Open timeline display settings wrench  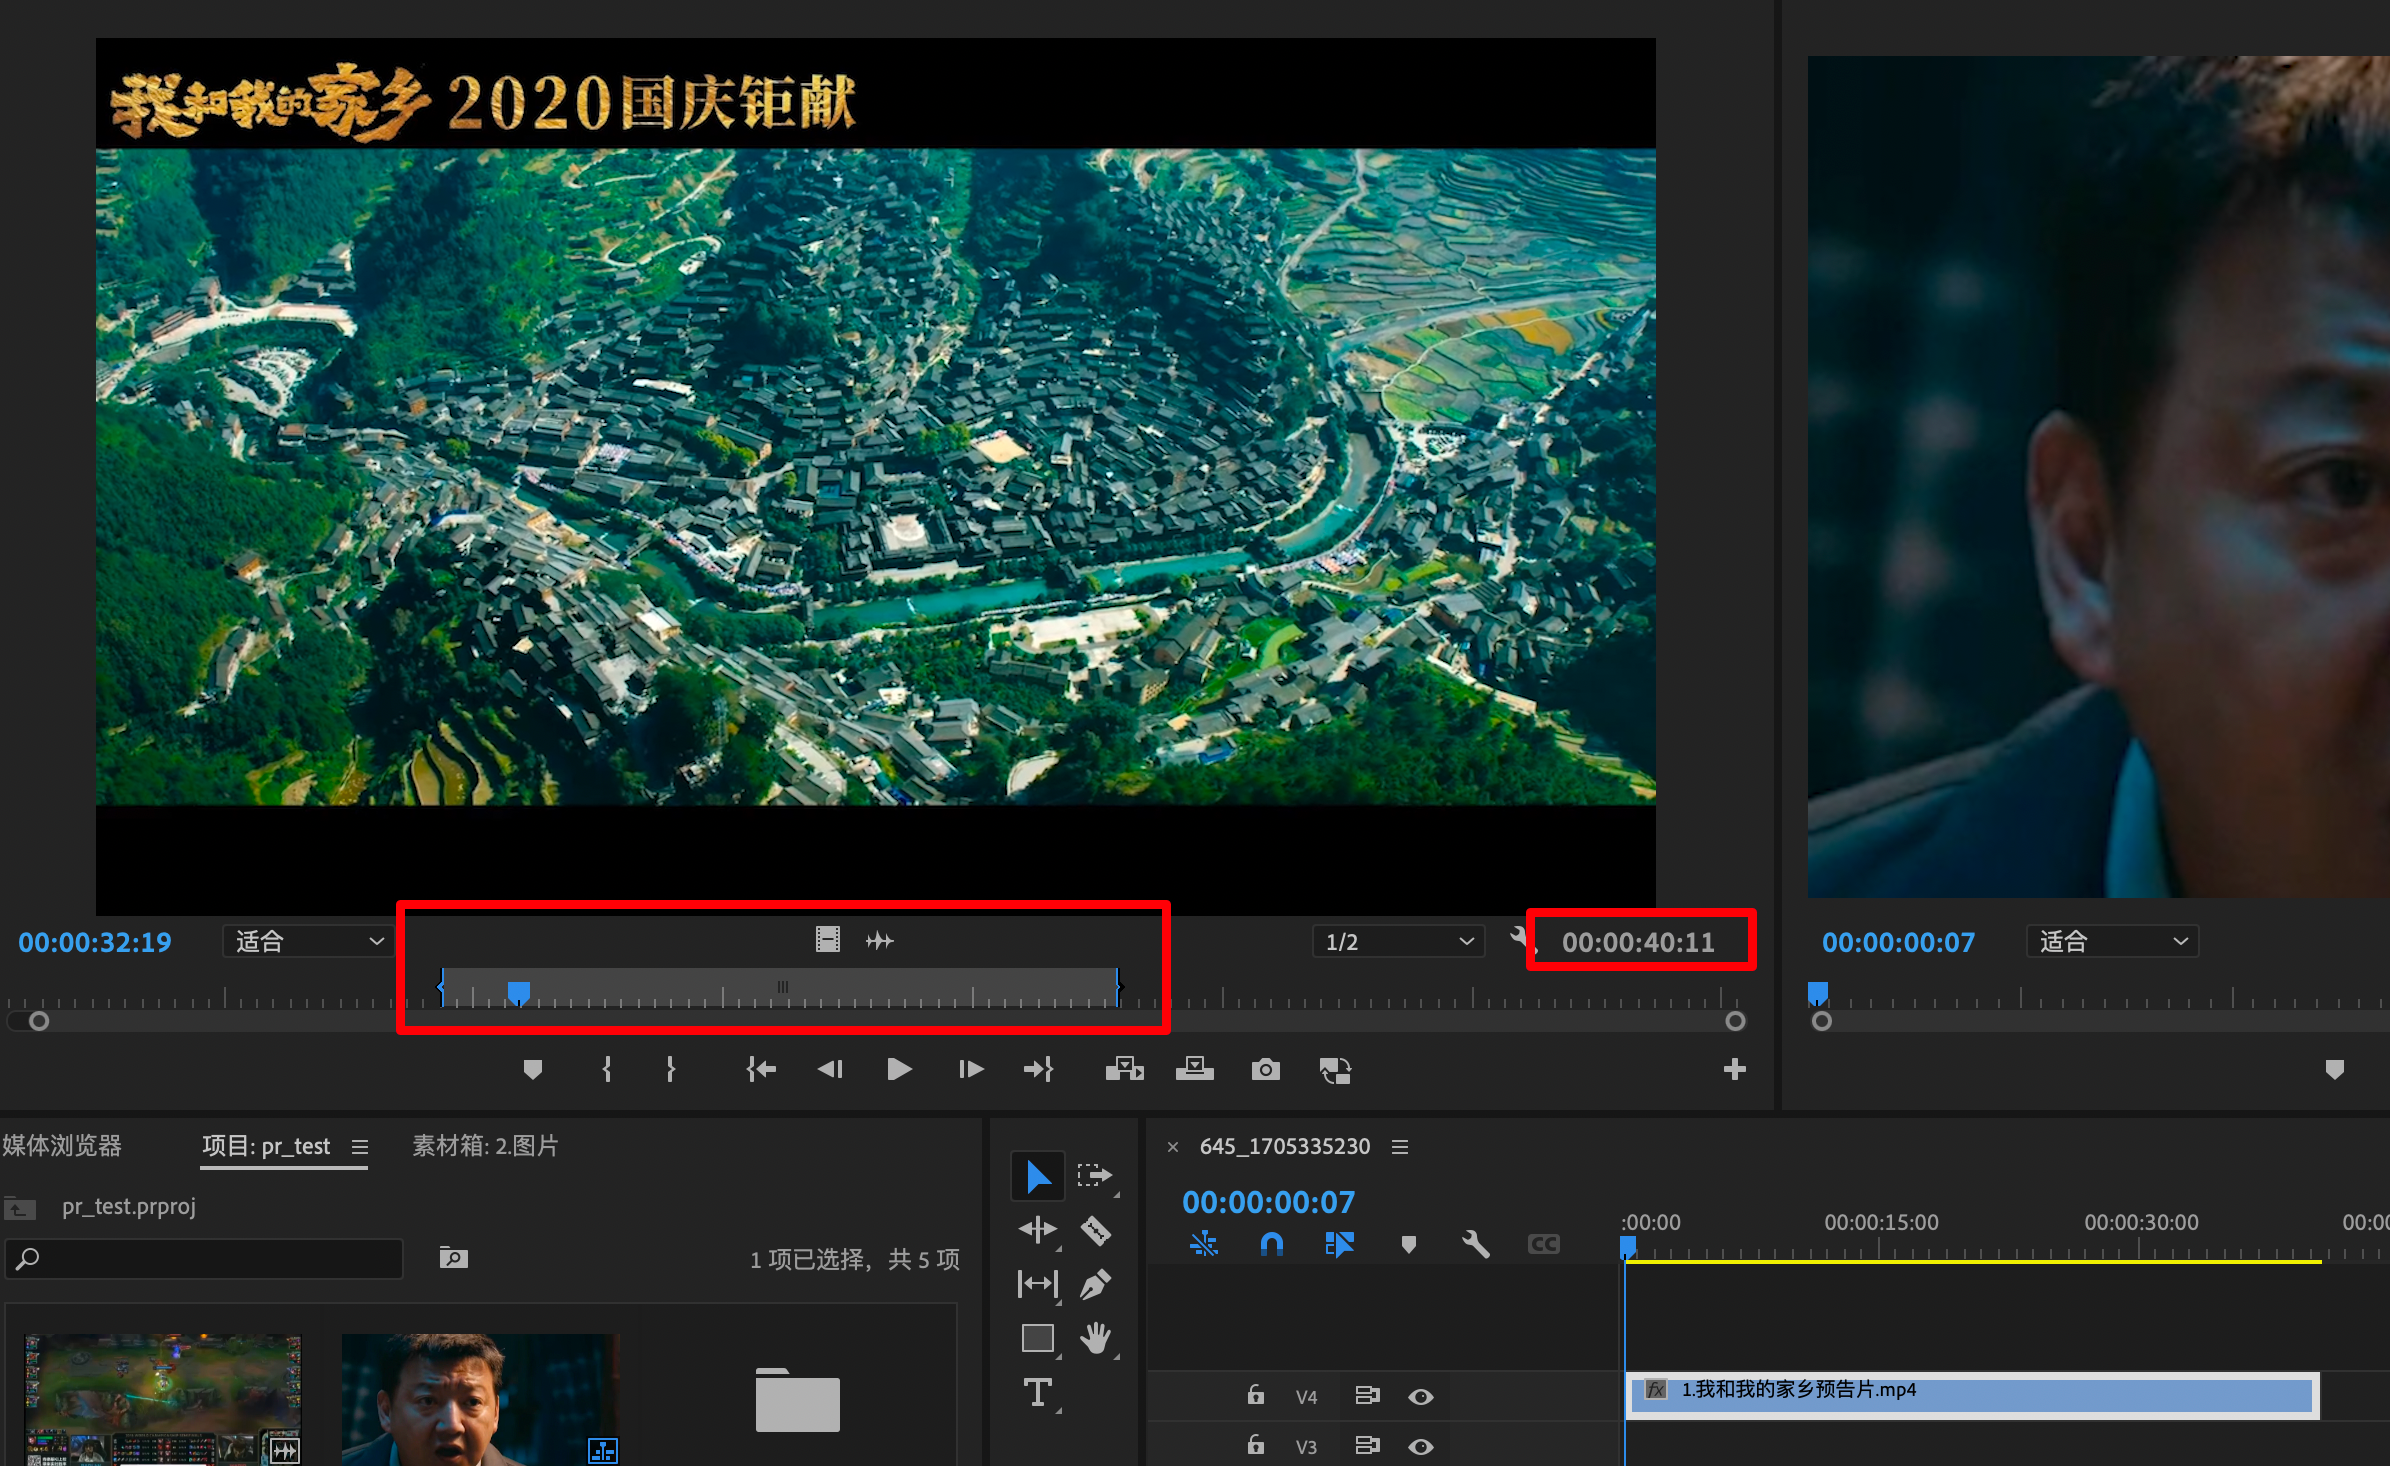click(1476, 1244)
